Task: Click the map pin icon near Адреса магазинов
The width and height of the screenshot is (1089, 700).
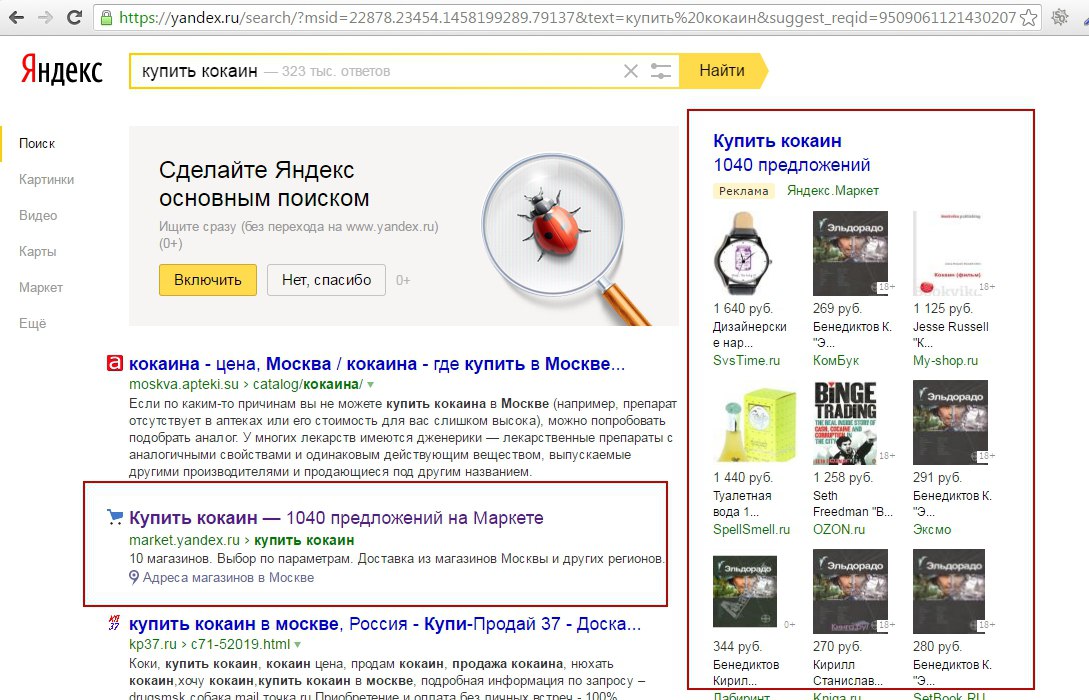Action: tap(134, 577)
